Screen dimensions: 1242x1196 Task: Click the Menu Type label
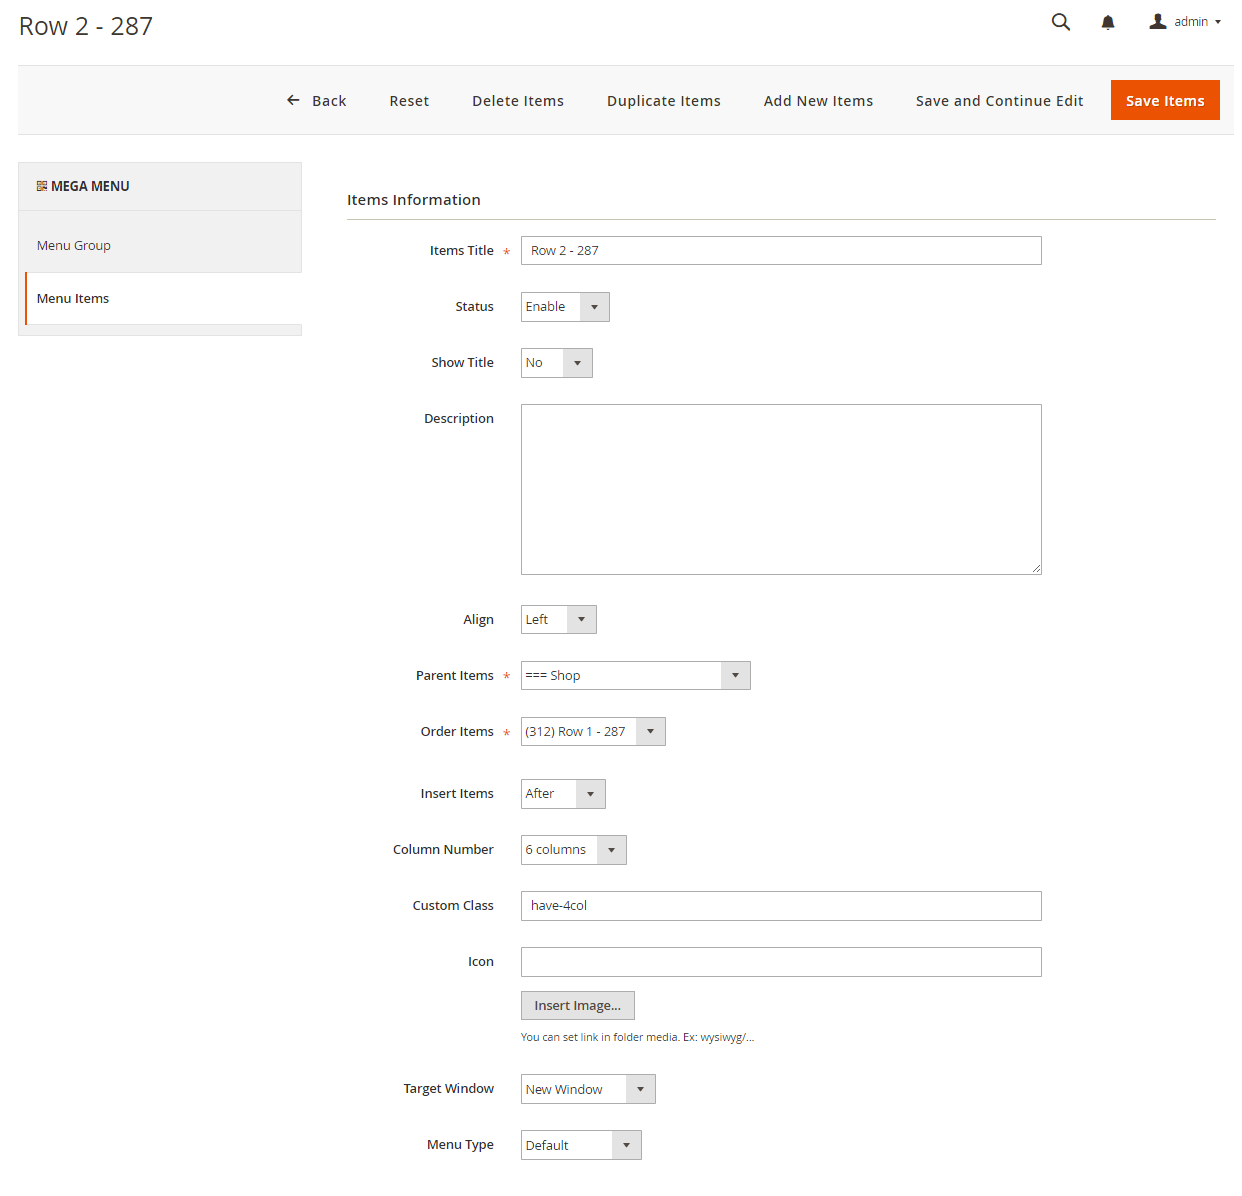pos(460,1145)
